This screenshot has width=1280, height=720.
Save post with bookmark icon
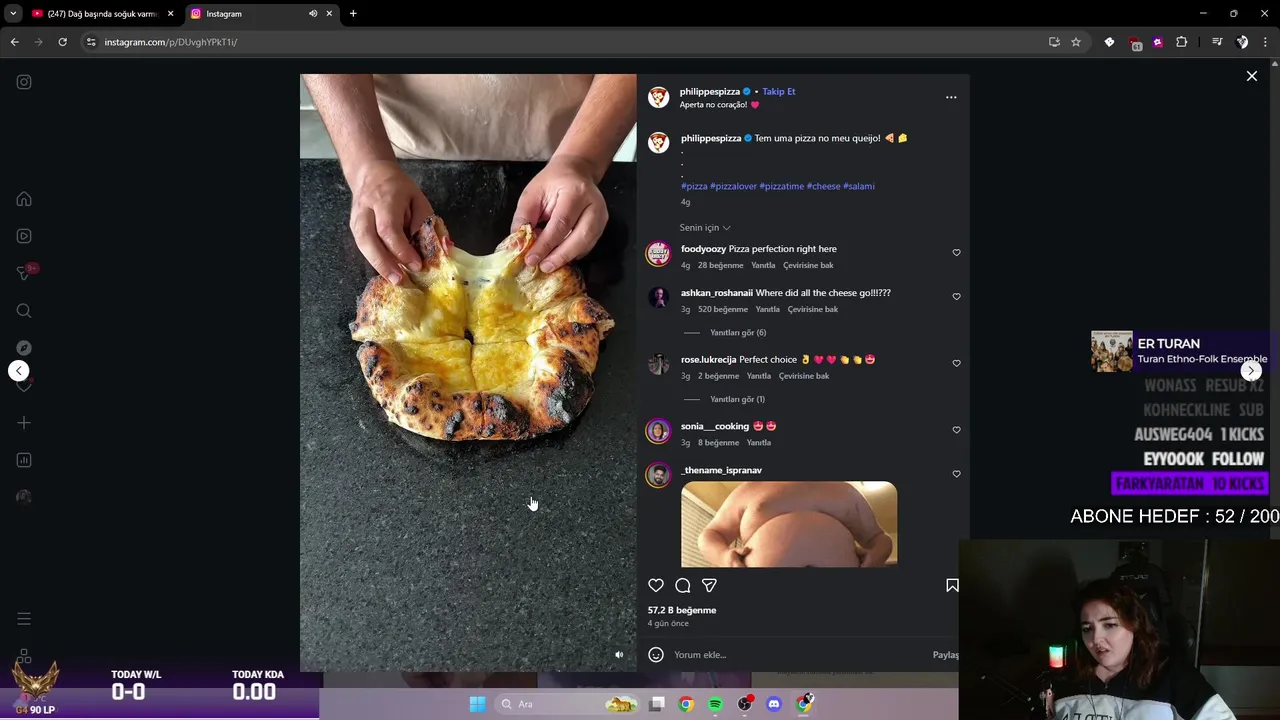pyautogui.click(x=952, y=585)
